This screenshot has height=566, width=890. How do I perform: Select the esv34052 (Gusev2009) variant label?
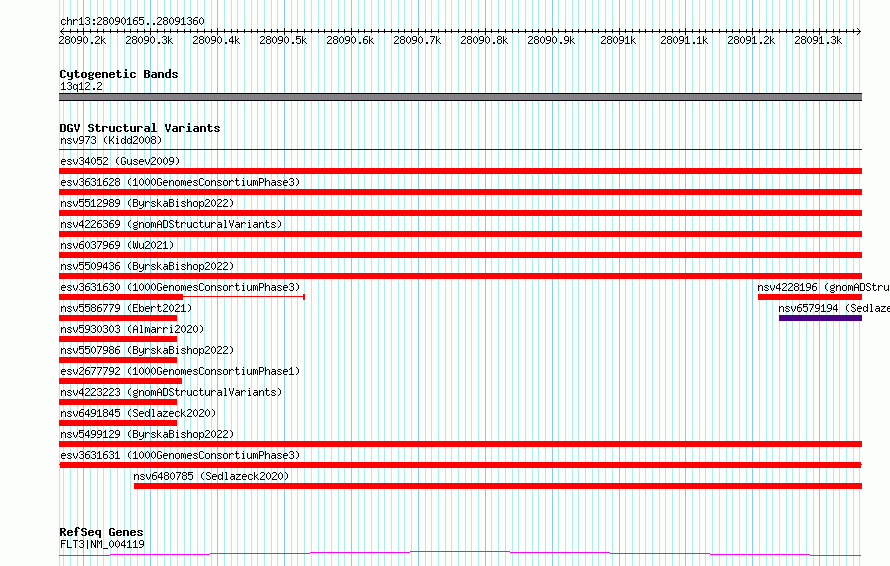[x=120, y=161]
